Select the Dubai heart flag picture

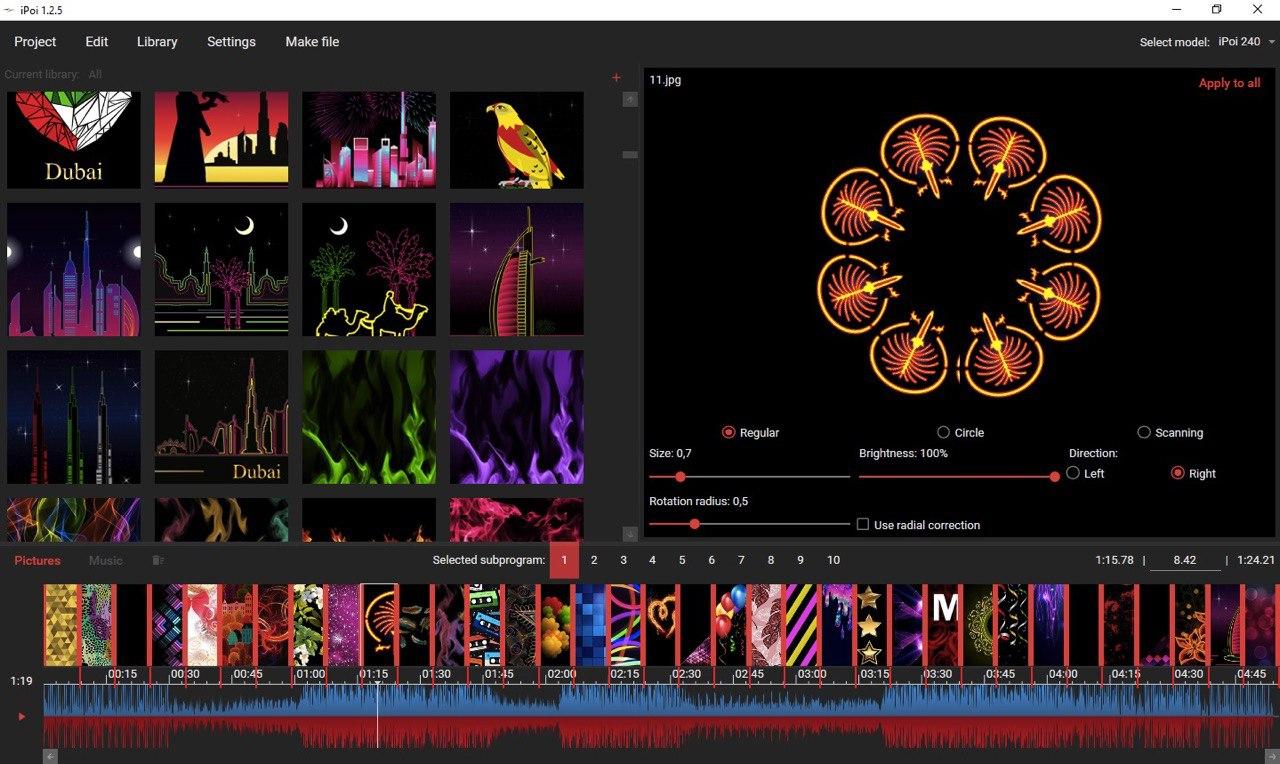pos(74,140)
